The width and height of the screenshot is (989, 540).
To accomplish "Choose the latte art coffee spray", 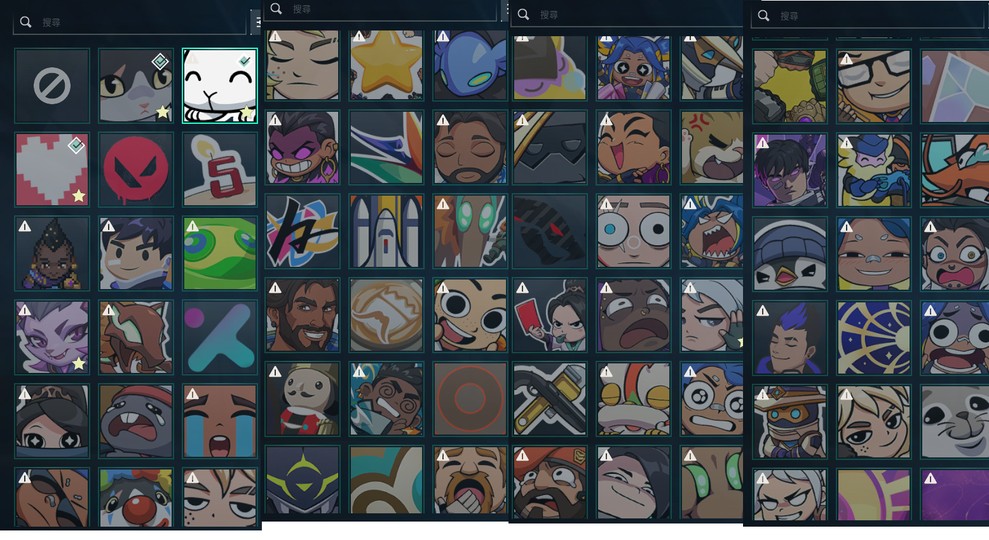I will pos(386,315).
